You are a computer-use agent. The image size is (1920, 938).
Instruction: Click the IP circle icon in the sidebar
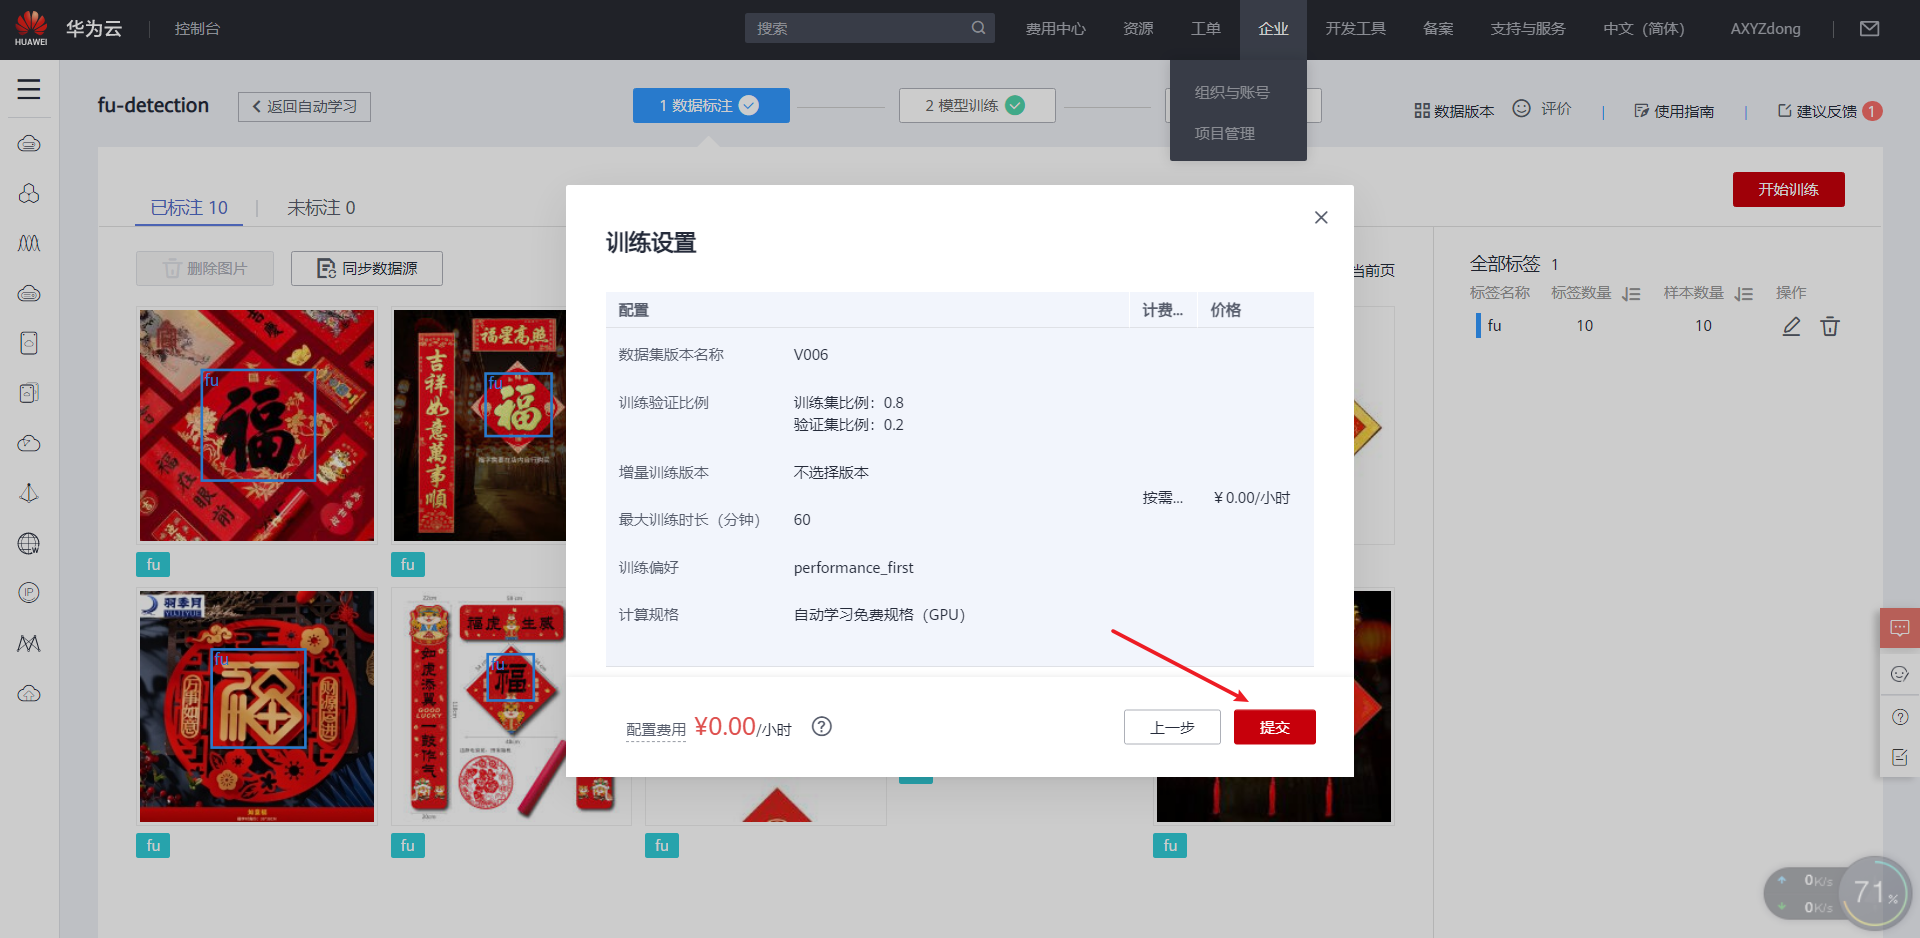click(x=29, y=593)
